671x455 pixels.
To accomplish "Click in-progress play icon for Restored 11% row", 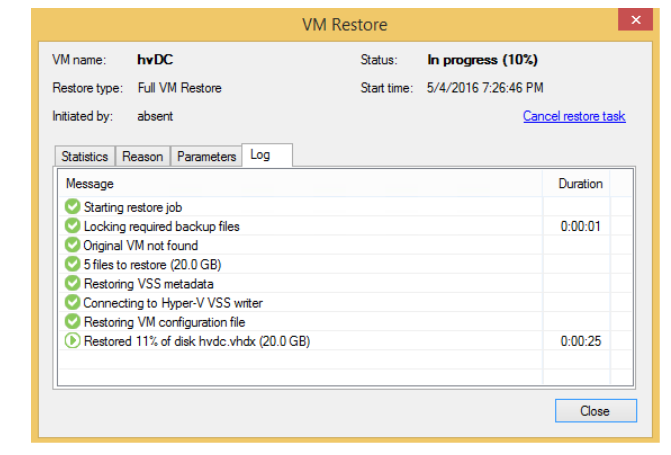I will point(72,341).
